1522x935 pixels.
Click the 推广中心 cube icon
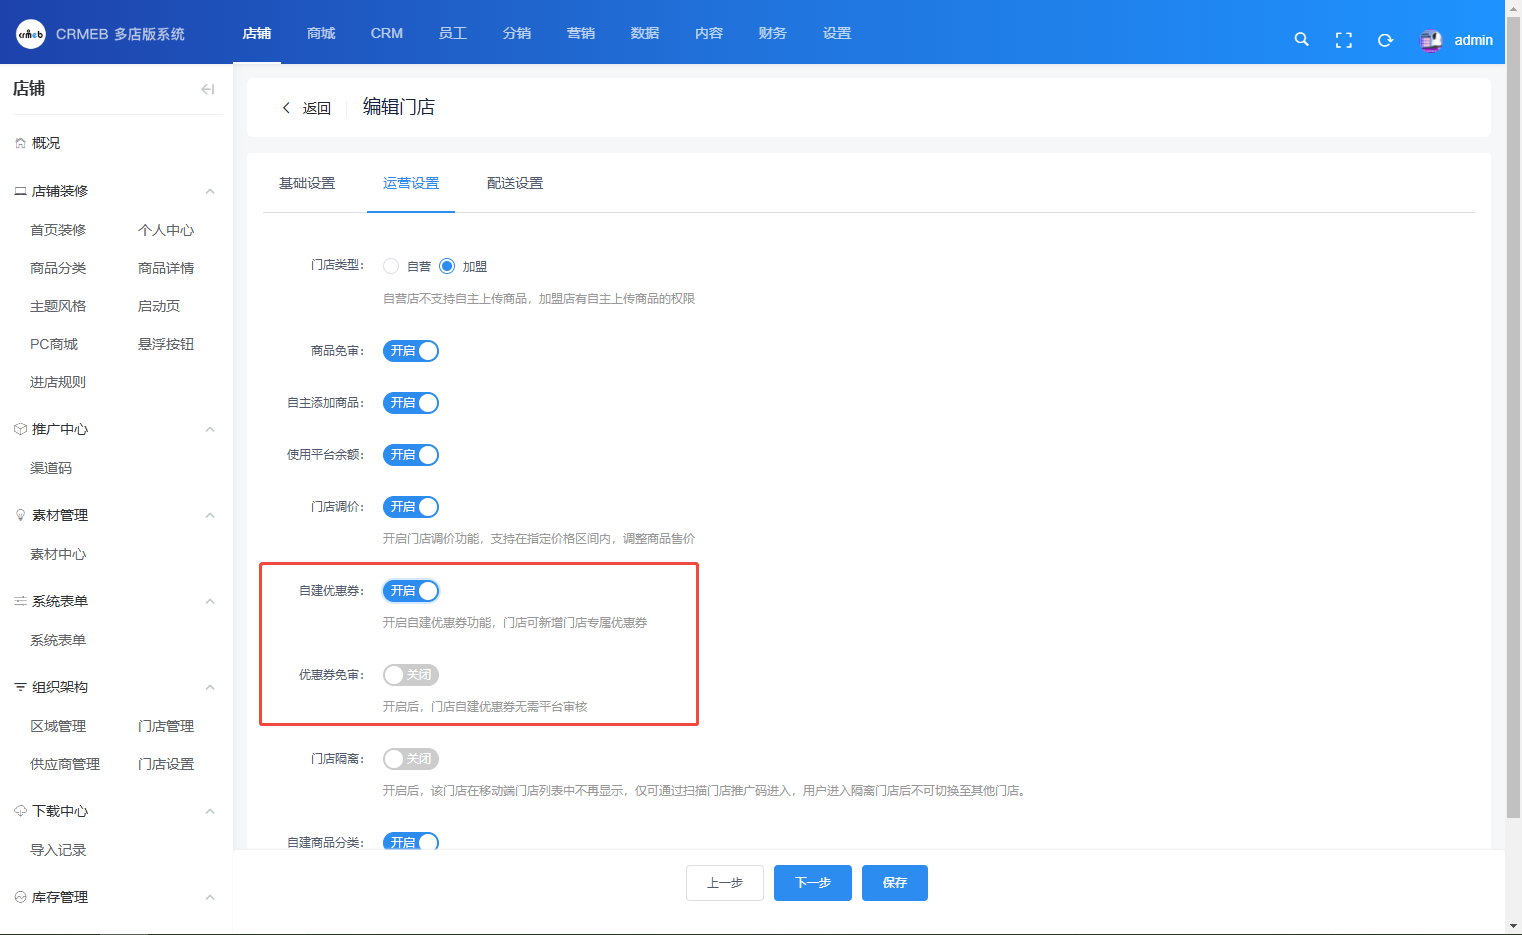click(x=20, y=429)
